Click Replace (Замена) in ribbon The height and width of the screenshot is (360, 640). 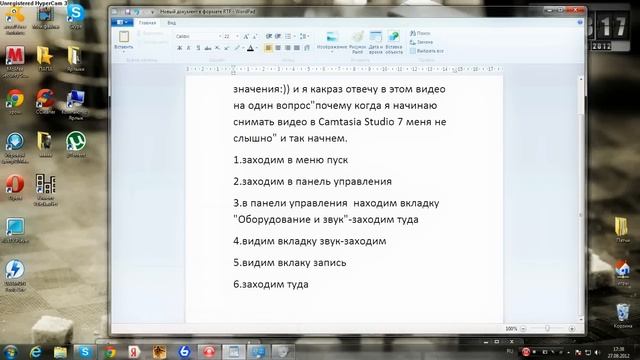[x=422, y=42]
